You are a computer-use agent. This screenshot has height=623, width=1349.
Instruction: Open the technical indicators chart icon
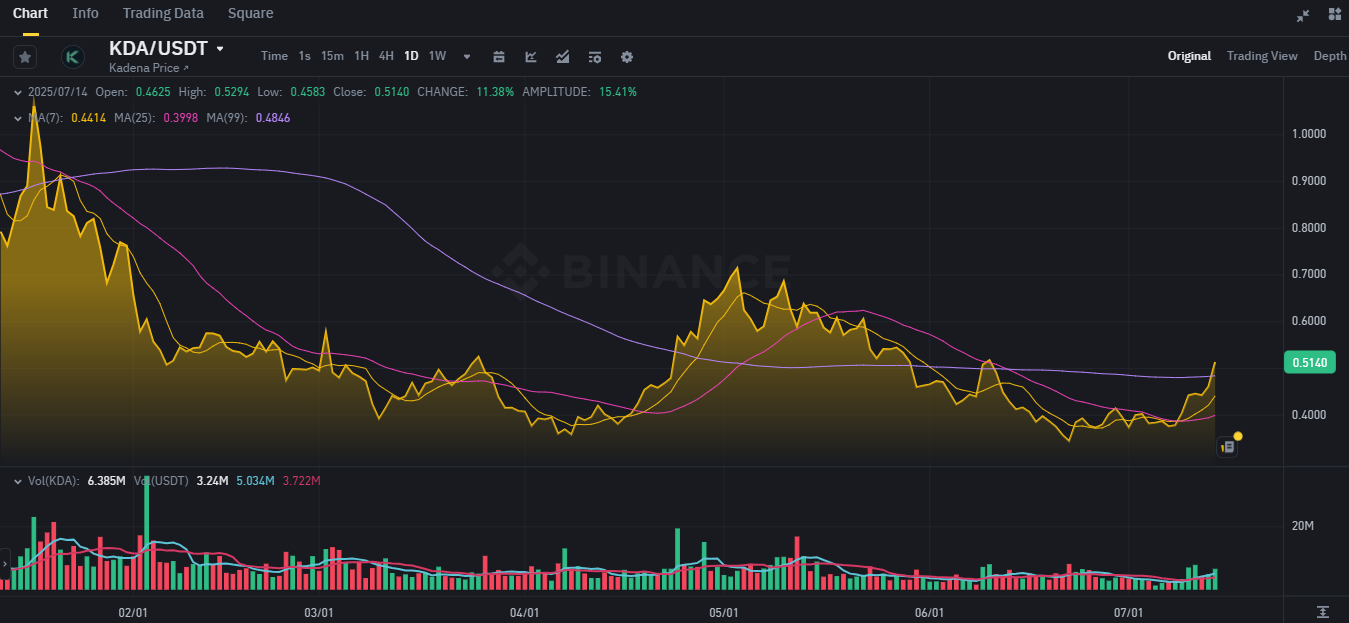(x=531, y=57)
